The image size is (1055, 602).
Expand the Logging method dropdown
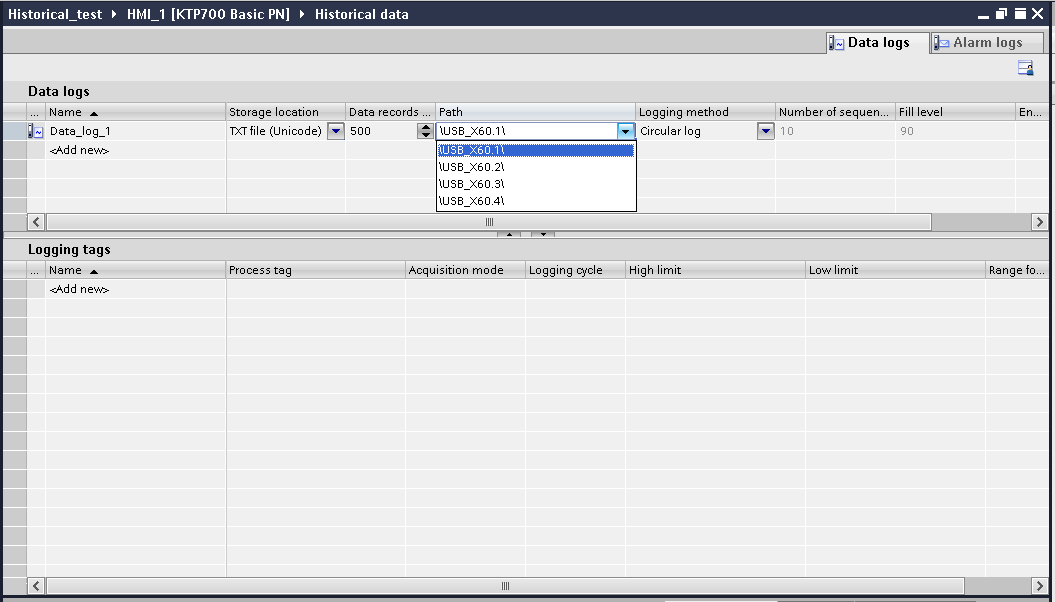[x=765, y=131]
